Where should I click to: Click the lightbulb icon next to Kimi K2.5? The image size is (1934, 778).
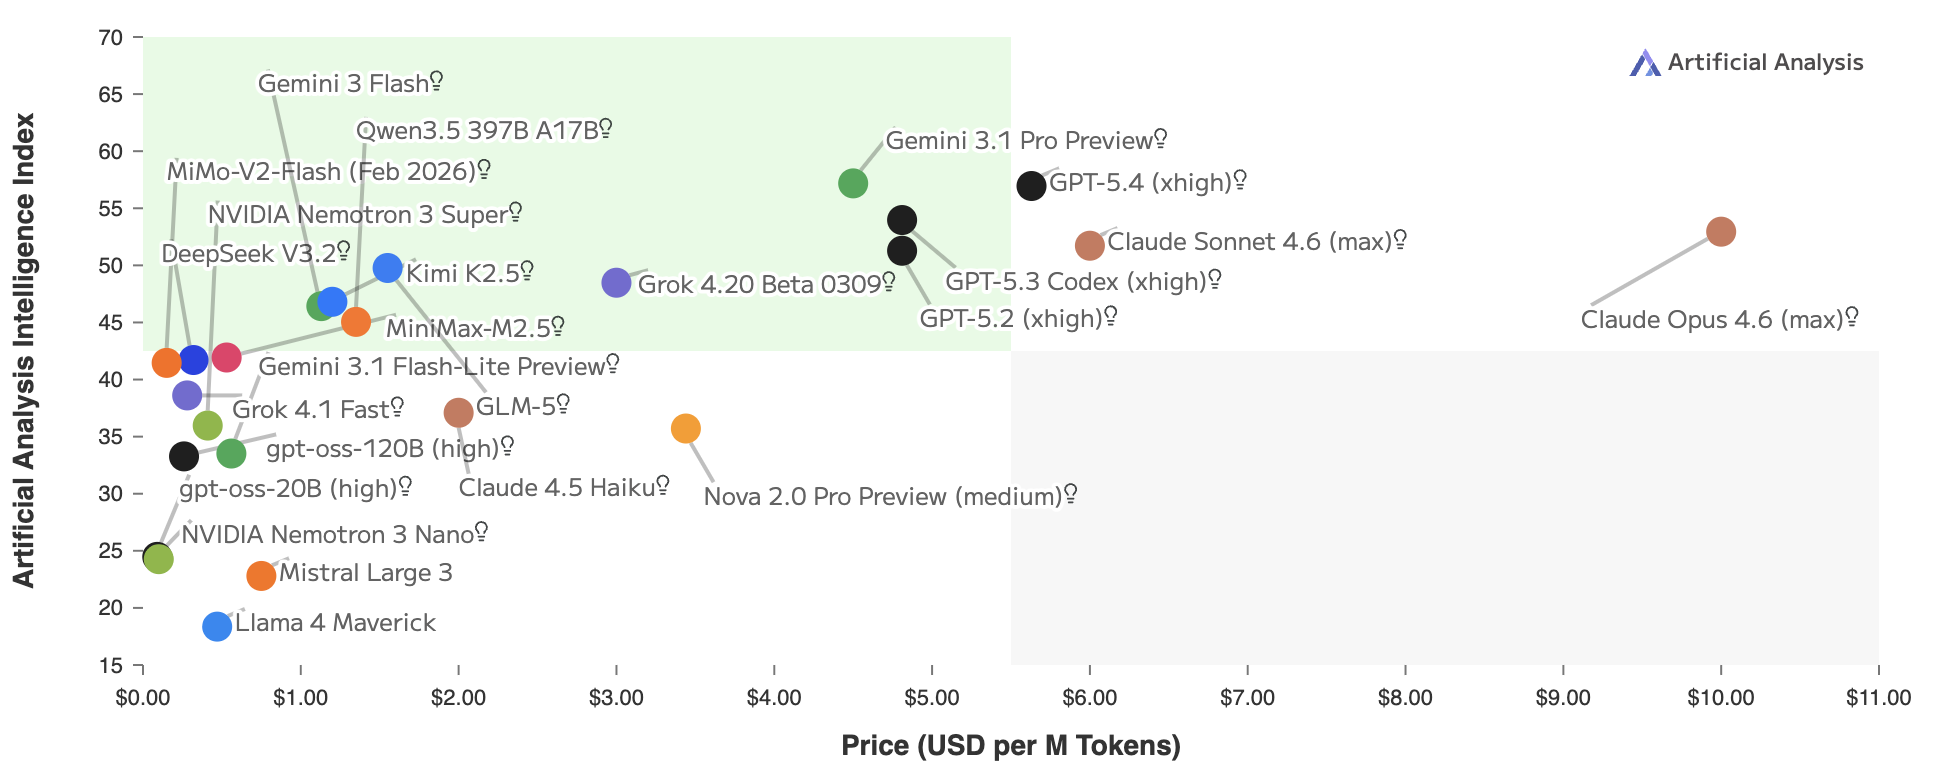point(527,271)
